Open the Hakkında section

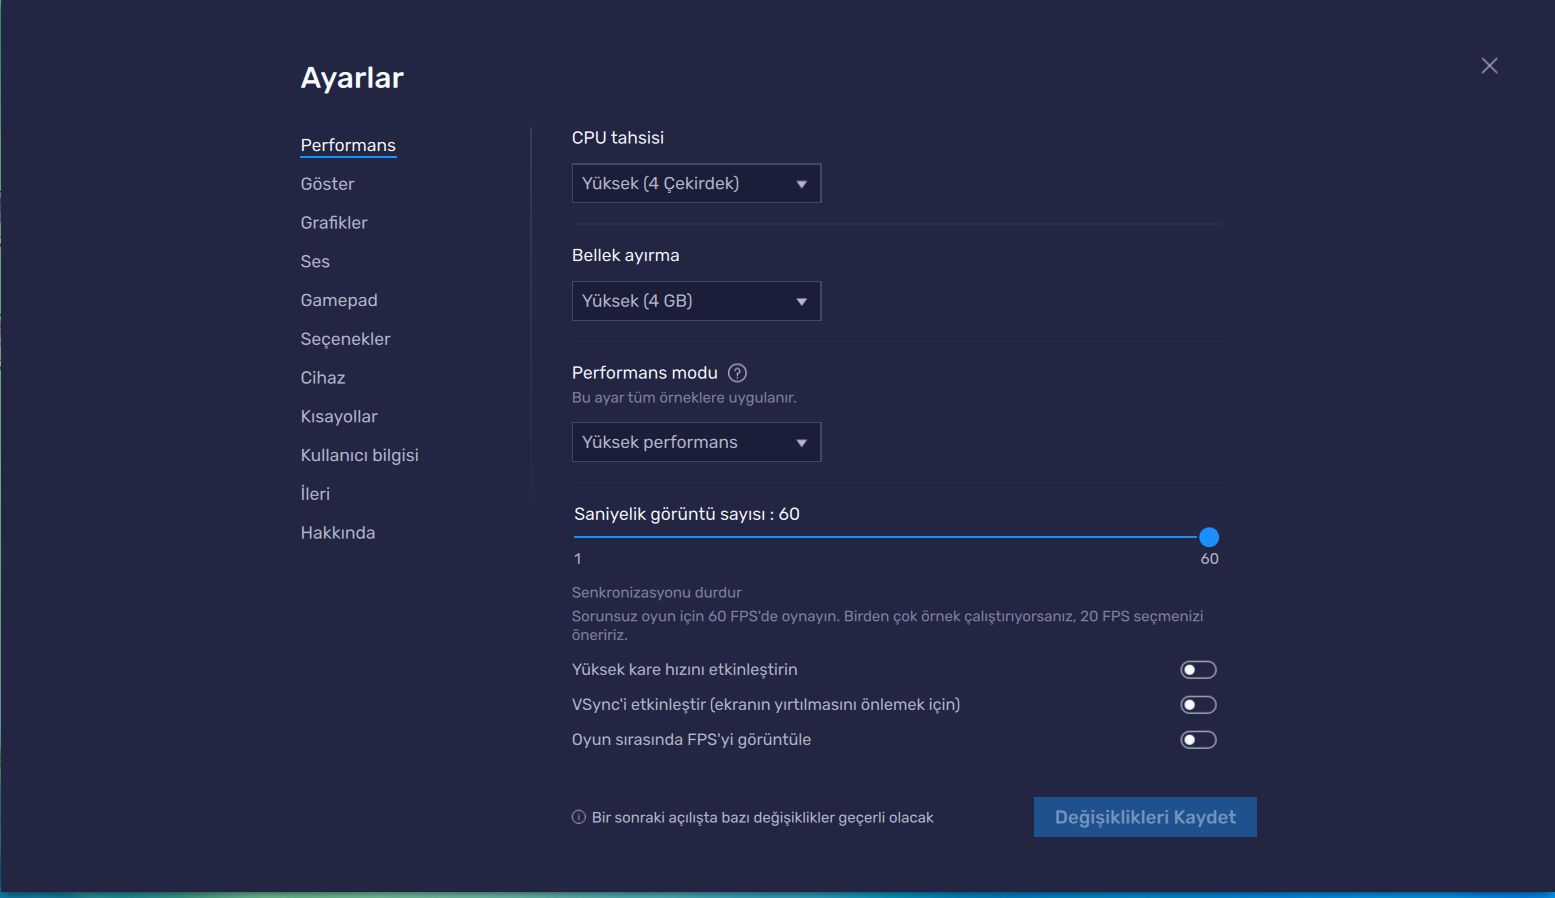pos(338,533)
